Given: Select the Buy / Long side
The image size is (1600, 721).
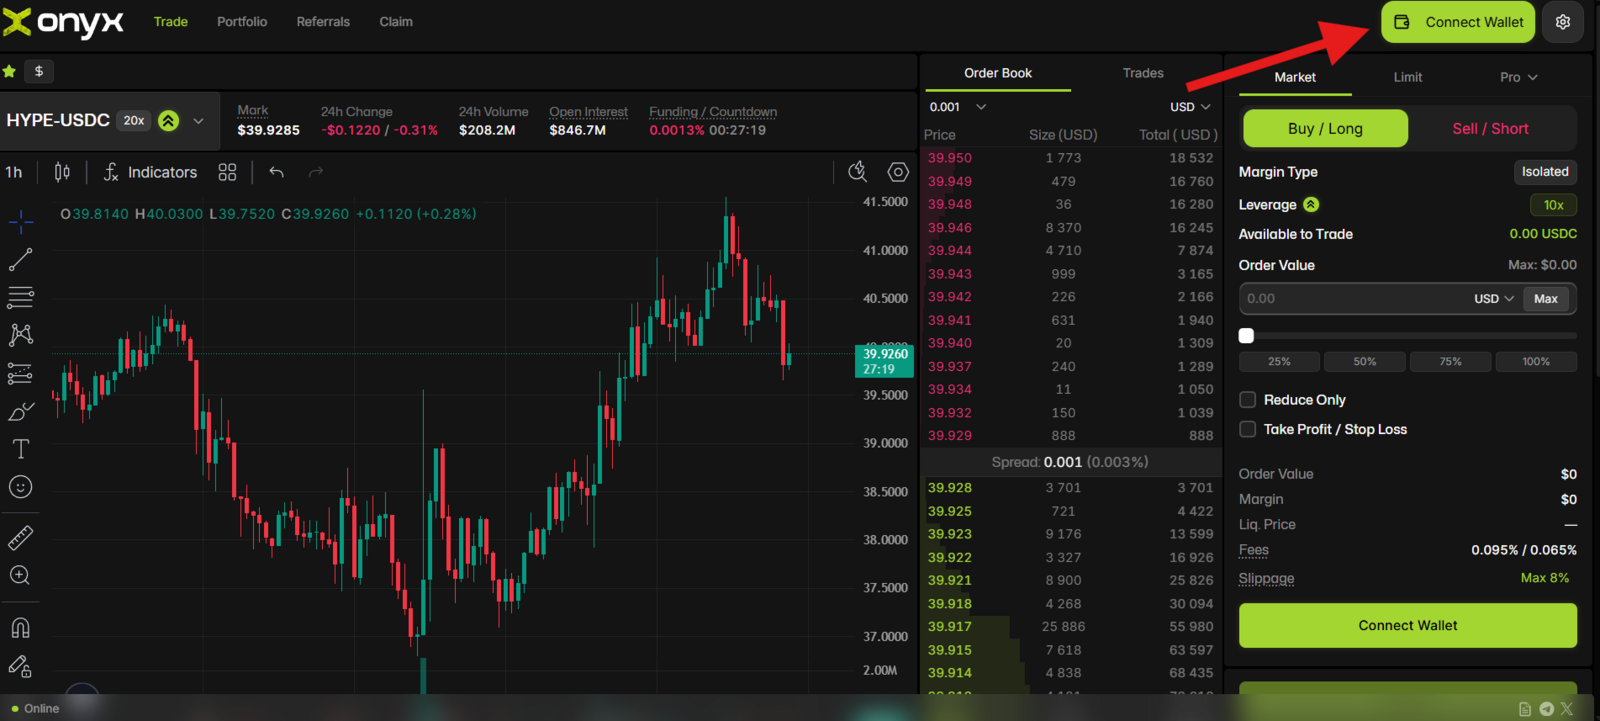Looking at the screenshot, I should click(1325, 128).
